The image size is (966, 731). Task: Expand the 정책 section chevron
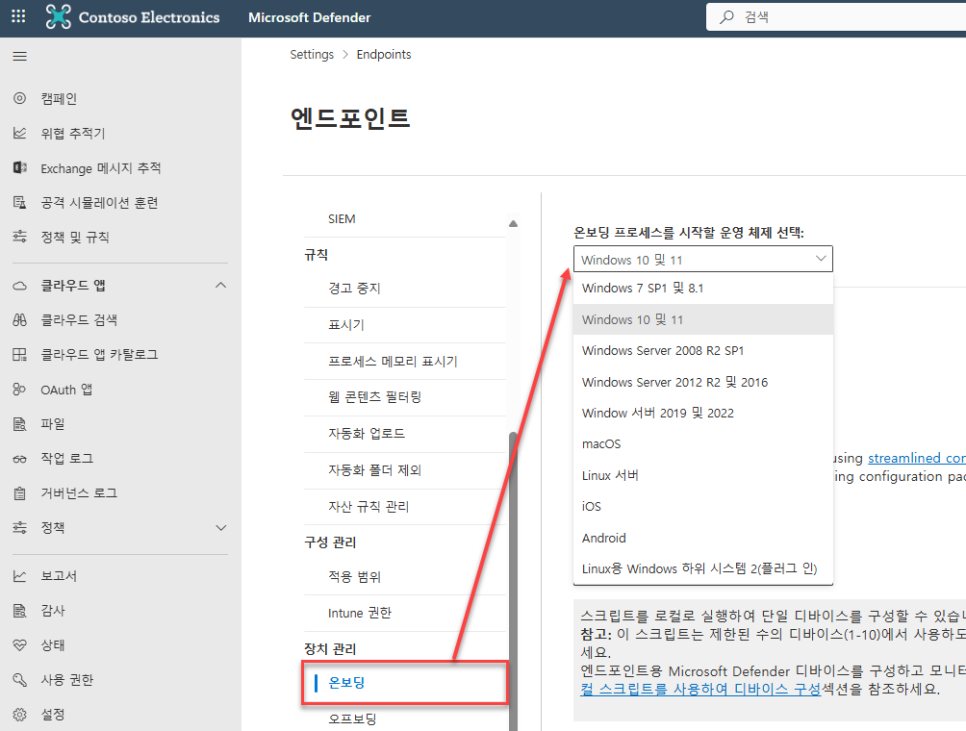(x=221, y=528)
